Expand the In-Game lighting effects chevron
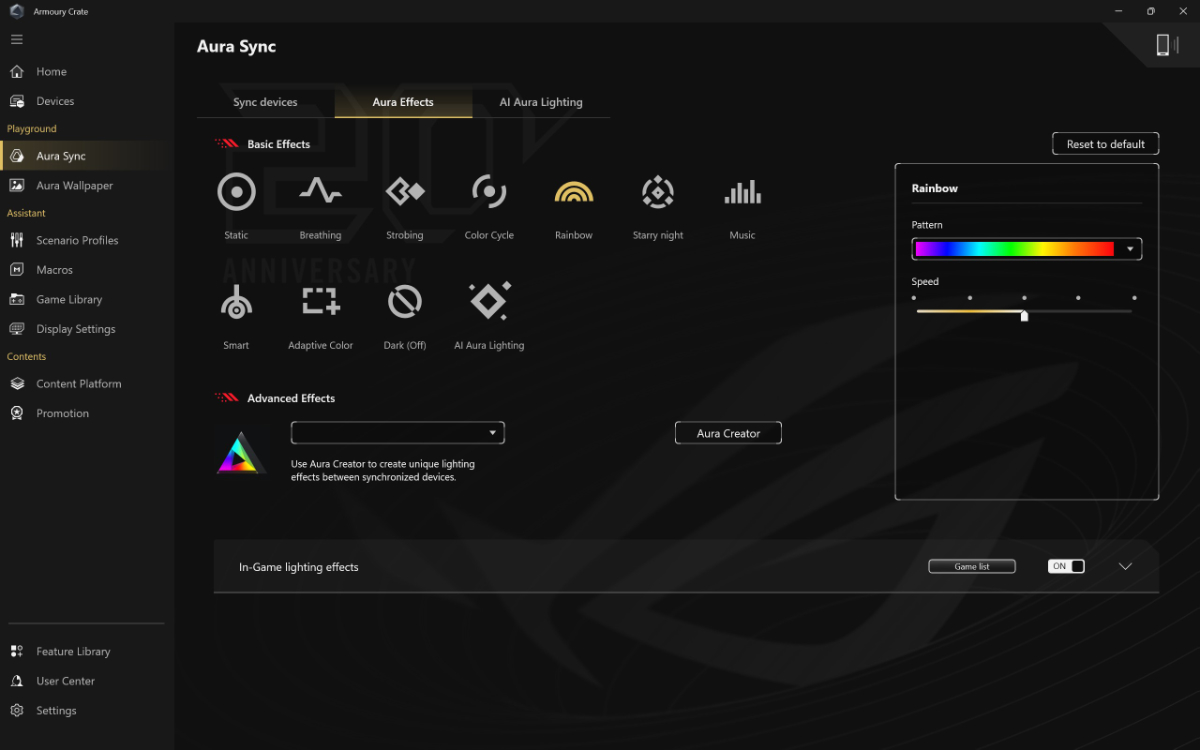 pyautogui.click(x=1125, y=566)
